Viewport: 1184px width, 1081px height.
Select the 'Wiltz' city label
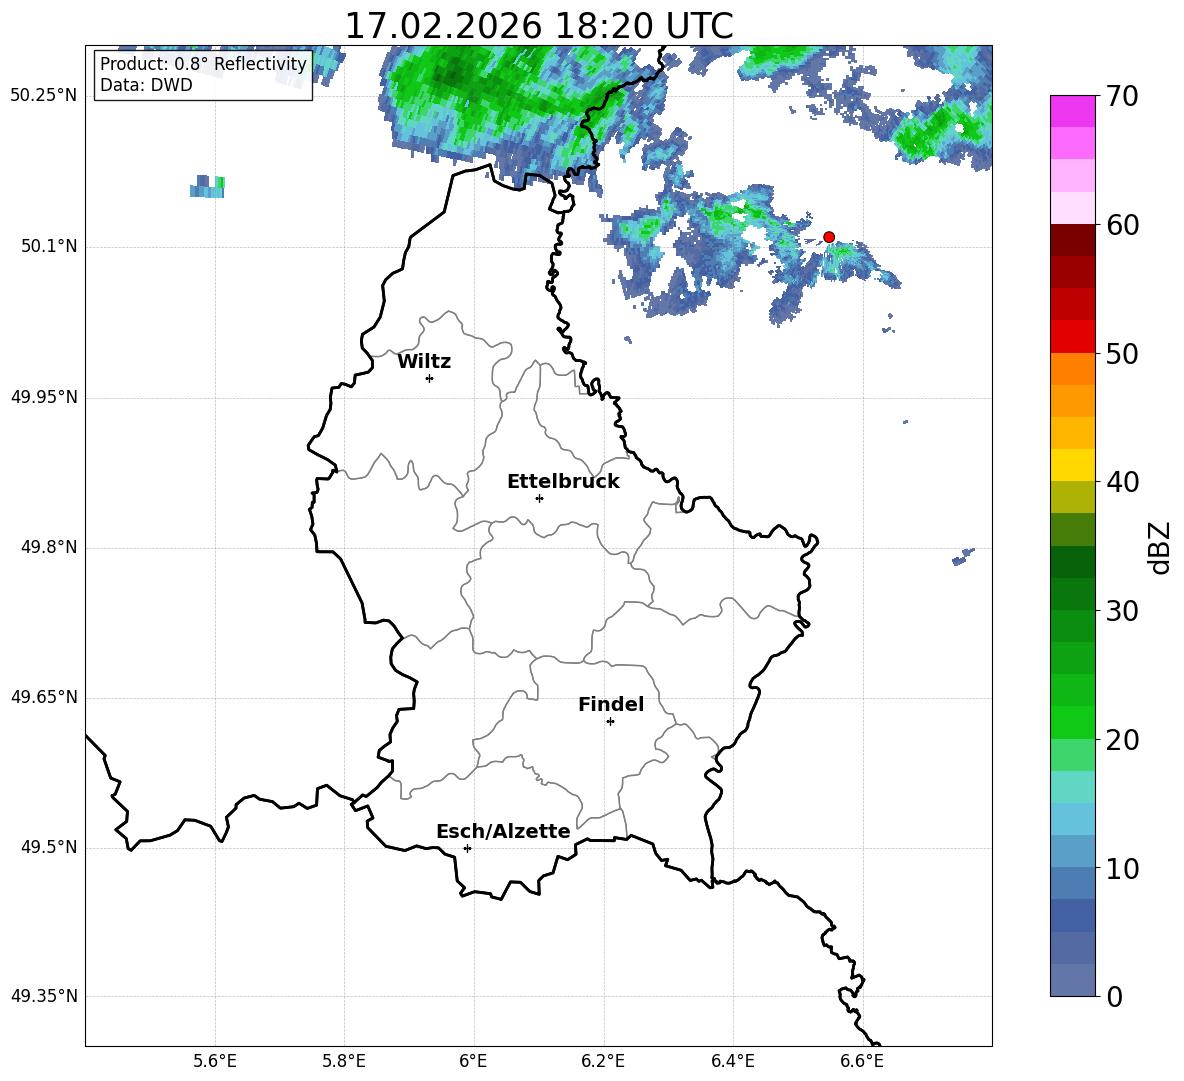tap(424, 362)
